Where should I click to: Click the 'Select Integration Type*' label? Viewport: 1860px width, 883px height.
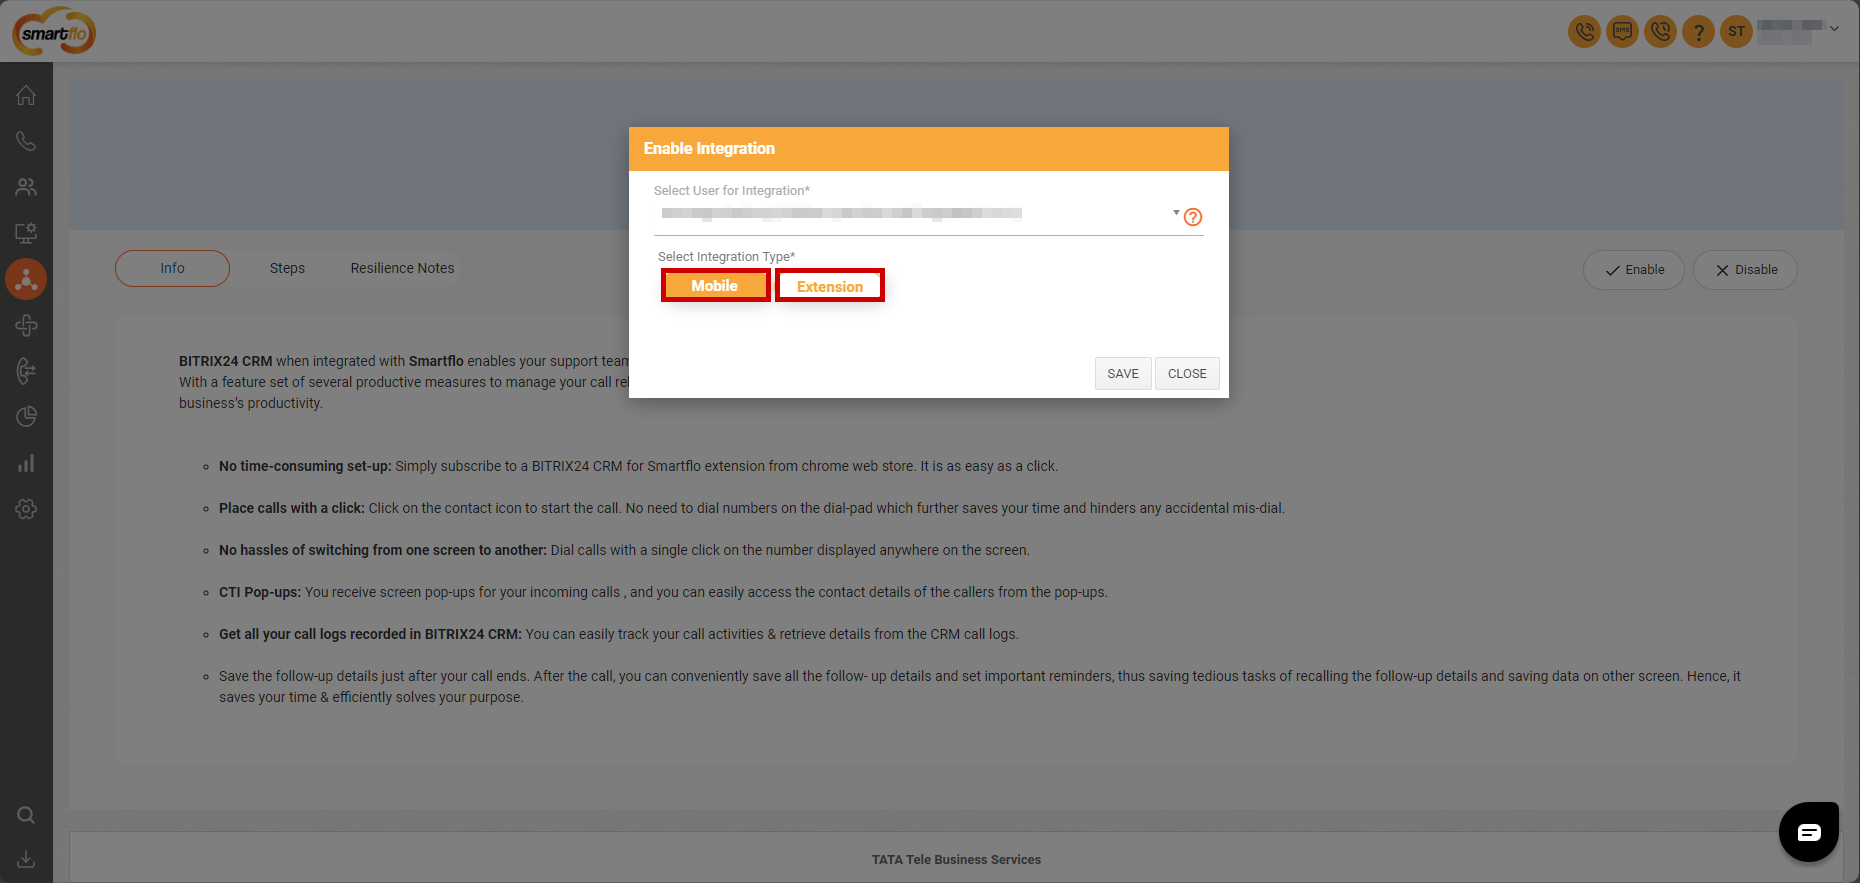[x=726, y=257]
